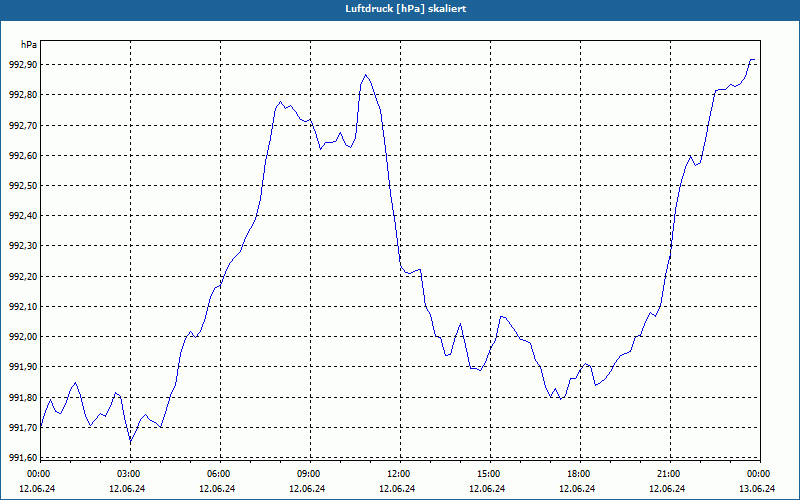
Task: Select the 992,50 y-axis label
Action: (23, 186)
